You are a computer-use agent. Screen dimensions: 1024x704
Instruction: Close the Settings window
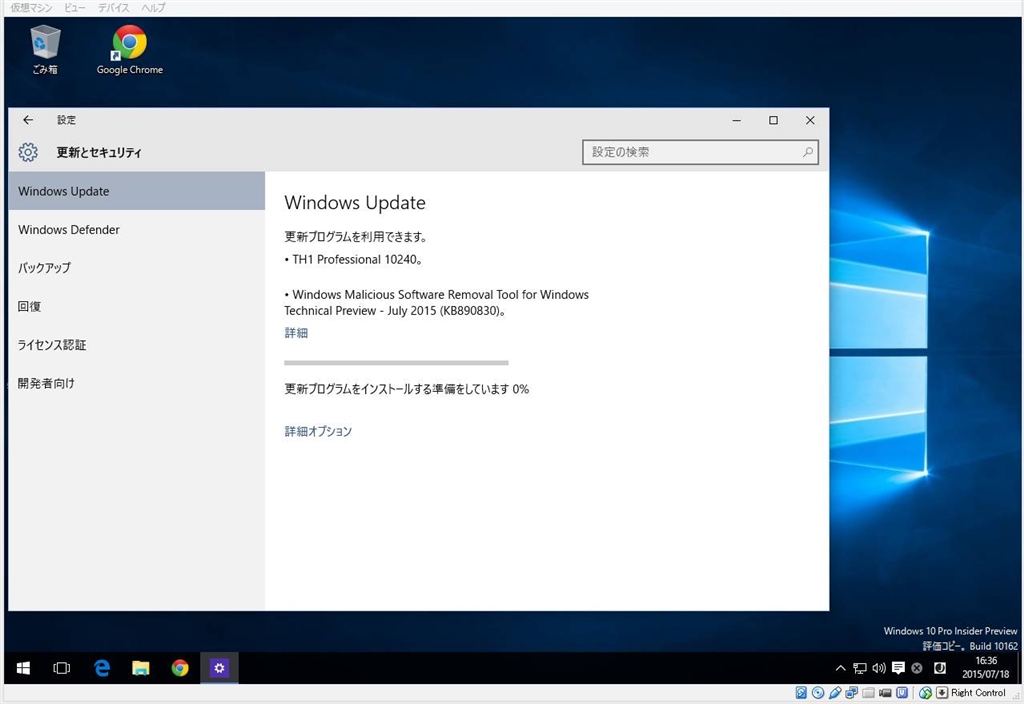810,120
